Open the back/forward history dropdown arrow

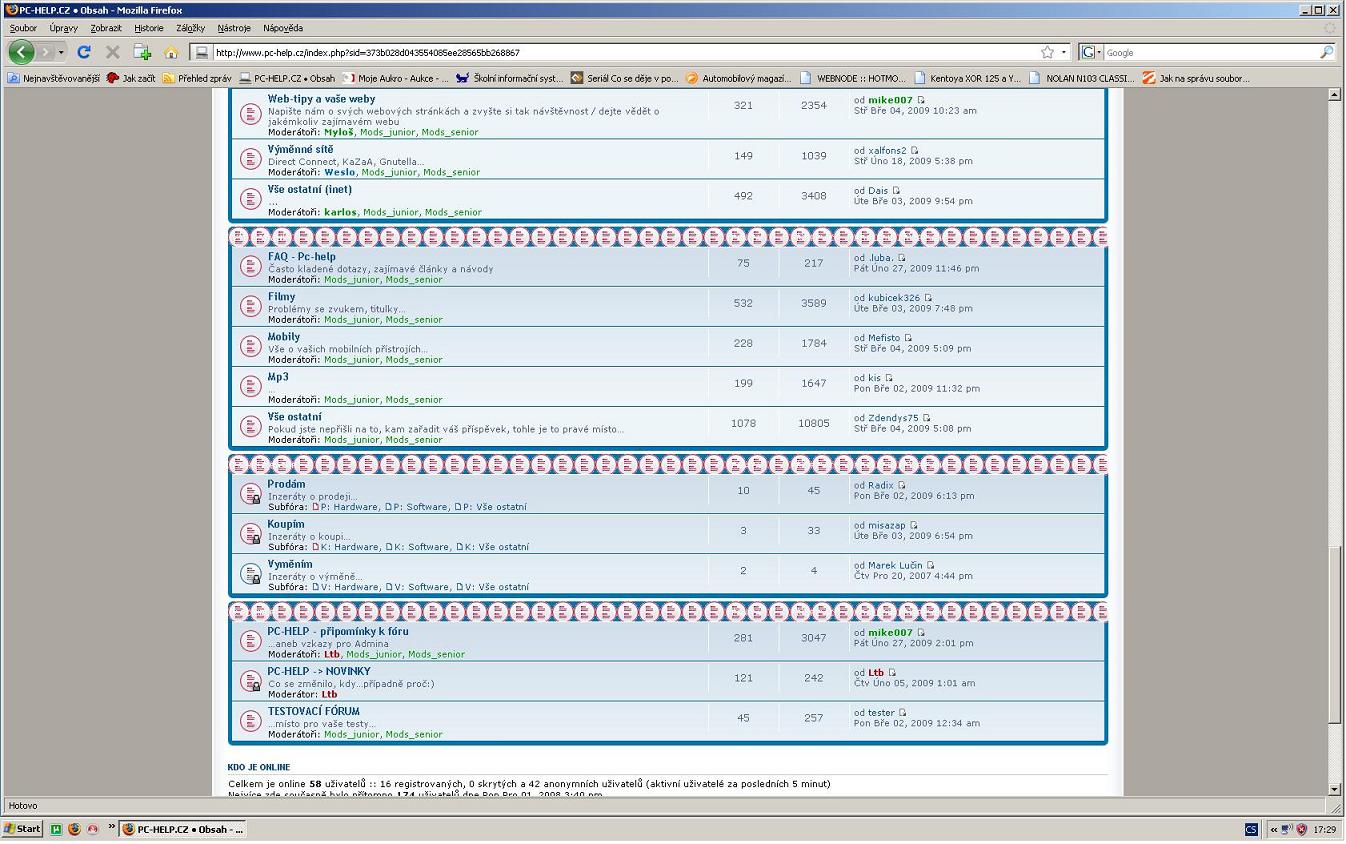pos(61,52)
